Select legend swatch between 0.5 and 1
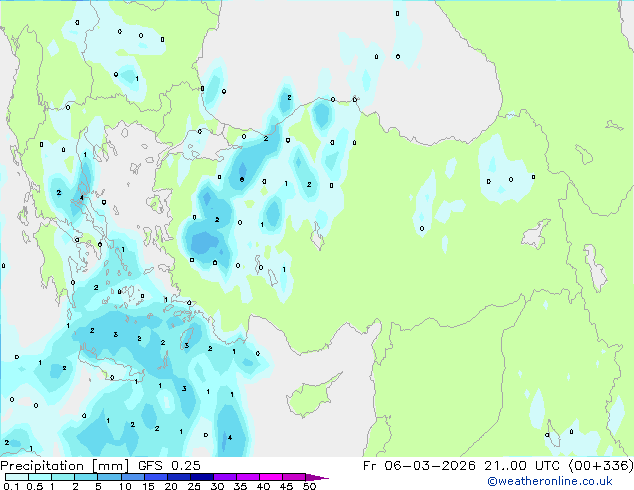This screenshot has height=490, width=634. (x=40, y=477)
